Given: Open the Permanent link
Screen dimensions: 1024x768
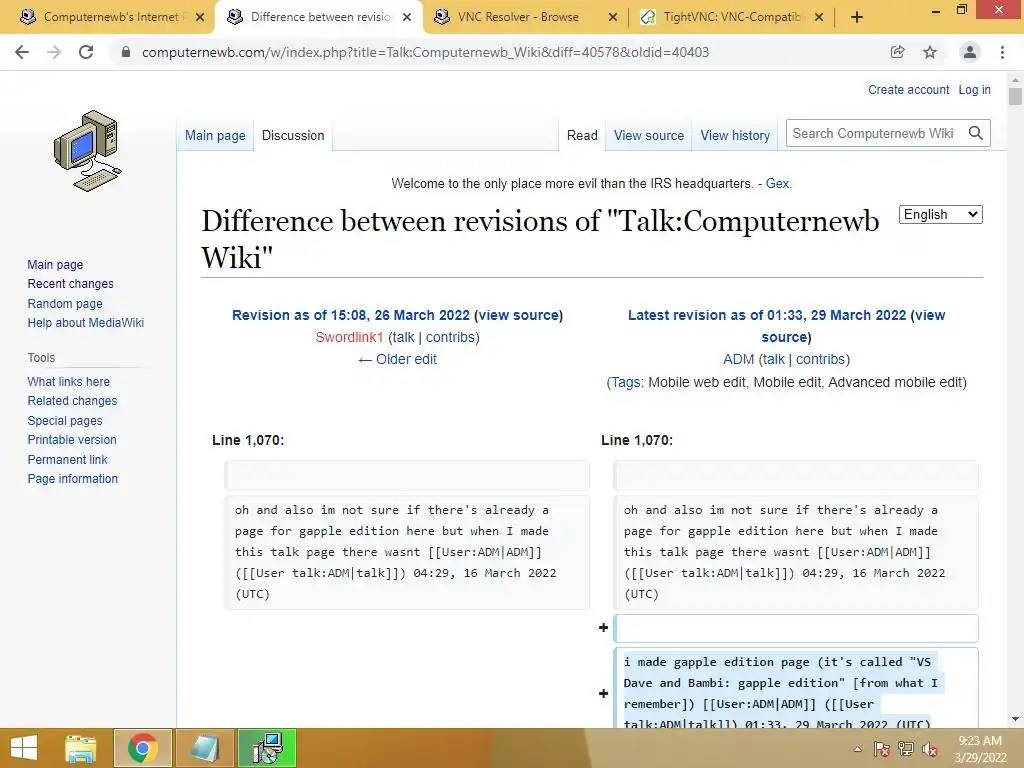Looking at the screenshot, I should click(x=67, y=460).
